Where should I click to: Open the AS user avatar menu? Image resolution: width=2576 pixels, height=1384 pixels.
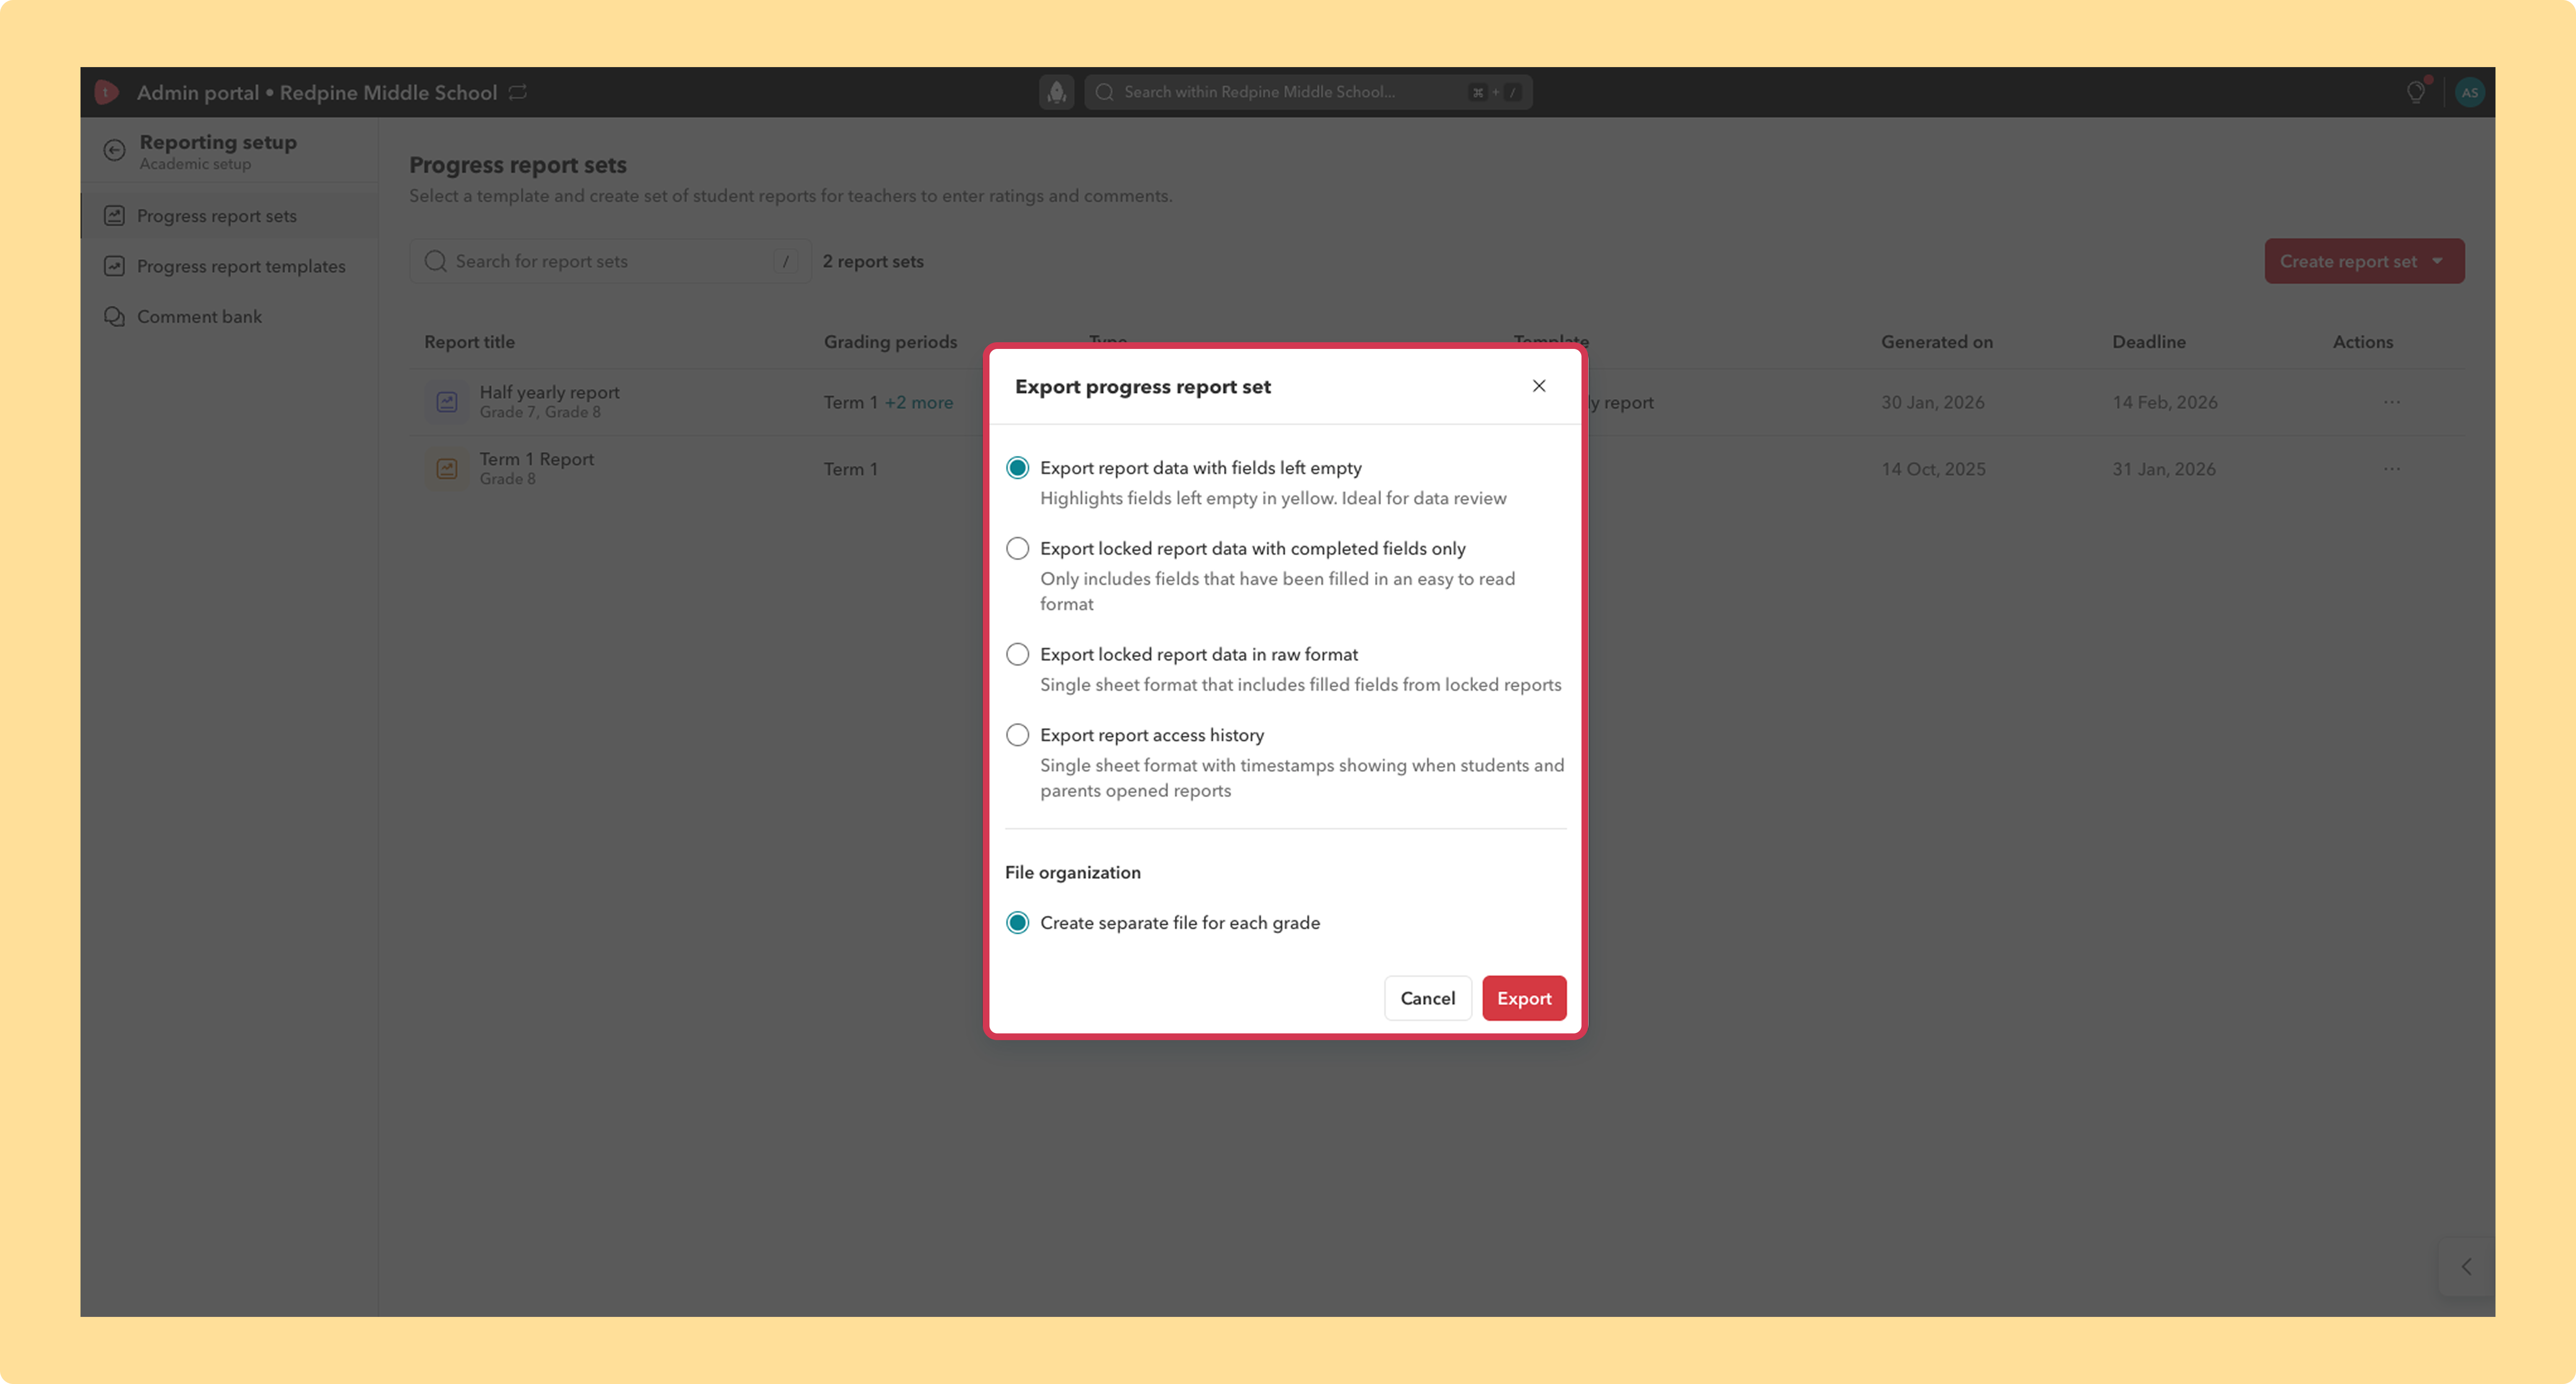point(2469,92)
